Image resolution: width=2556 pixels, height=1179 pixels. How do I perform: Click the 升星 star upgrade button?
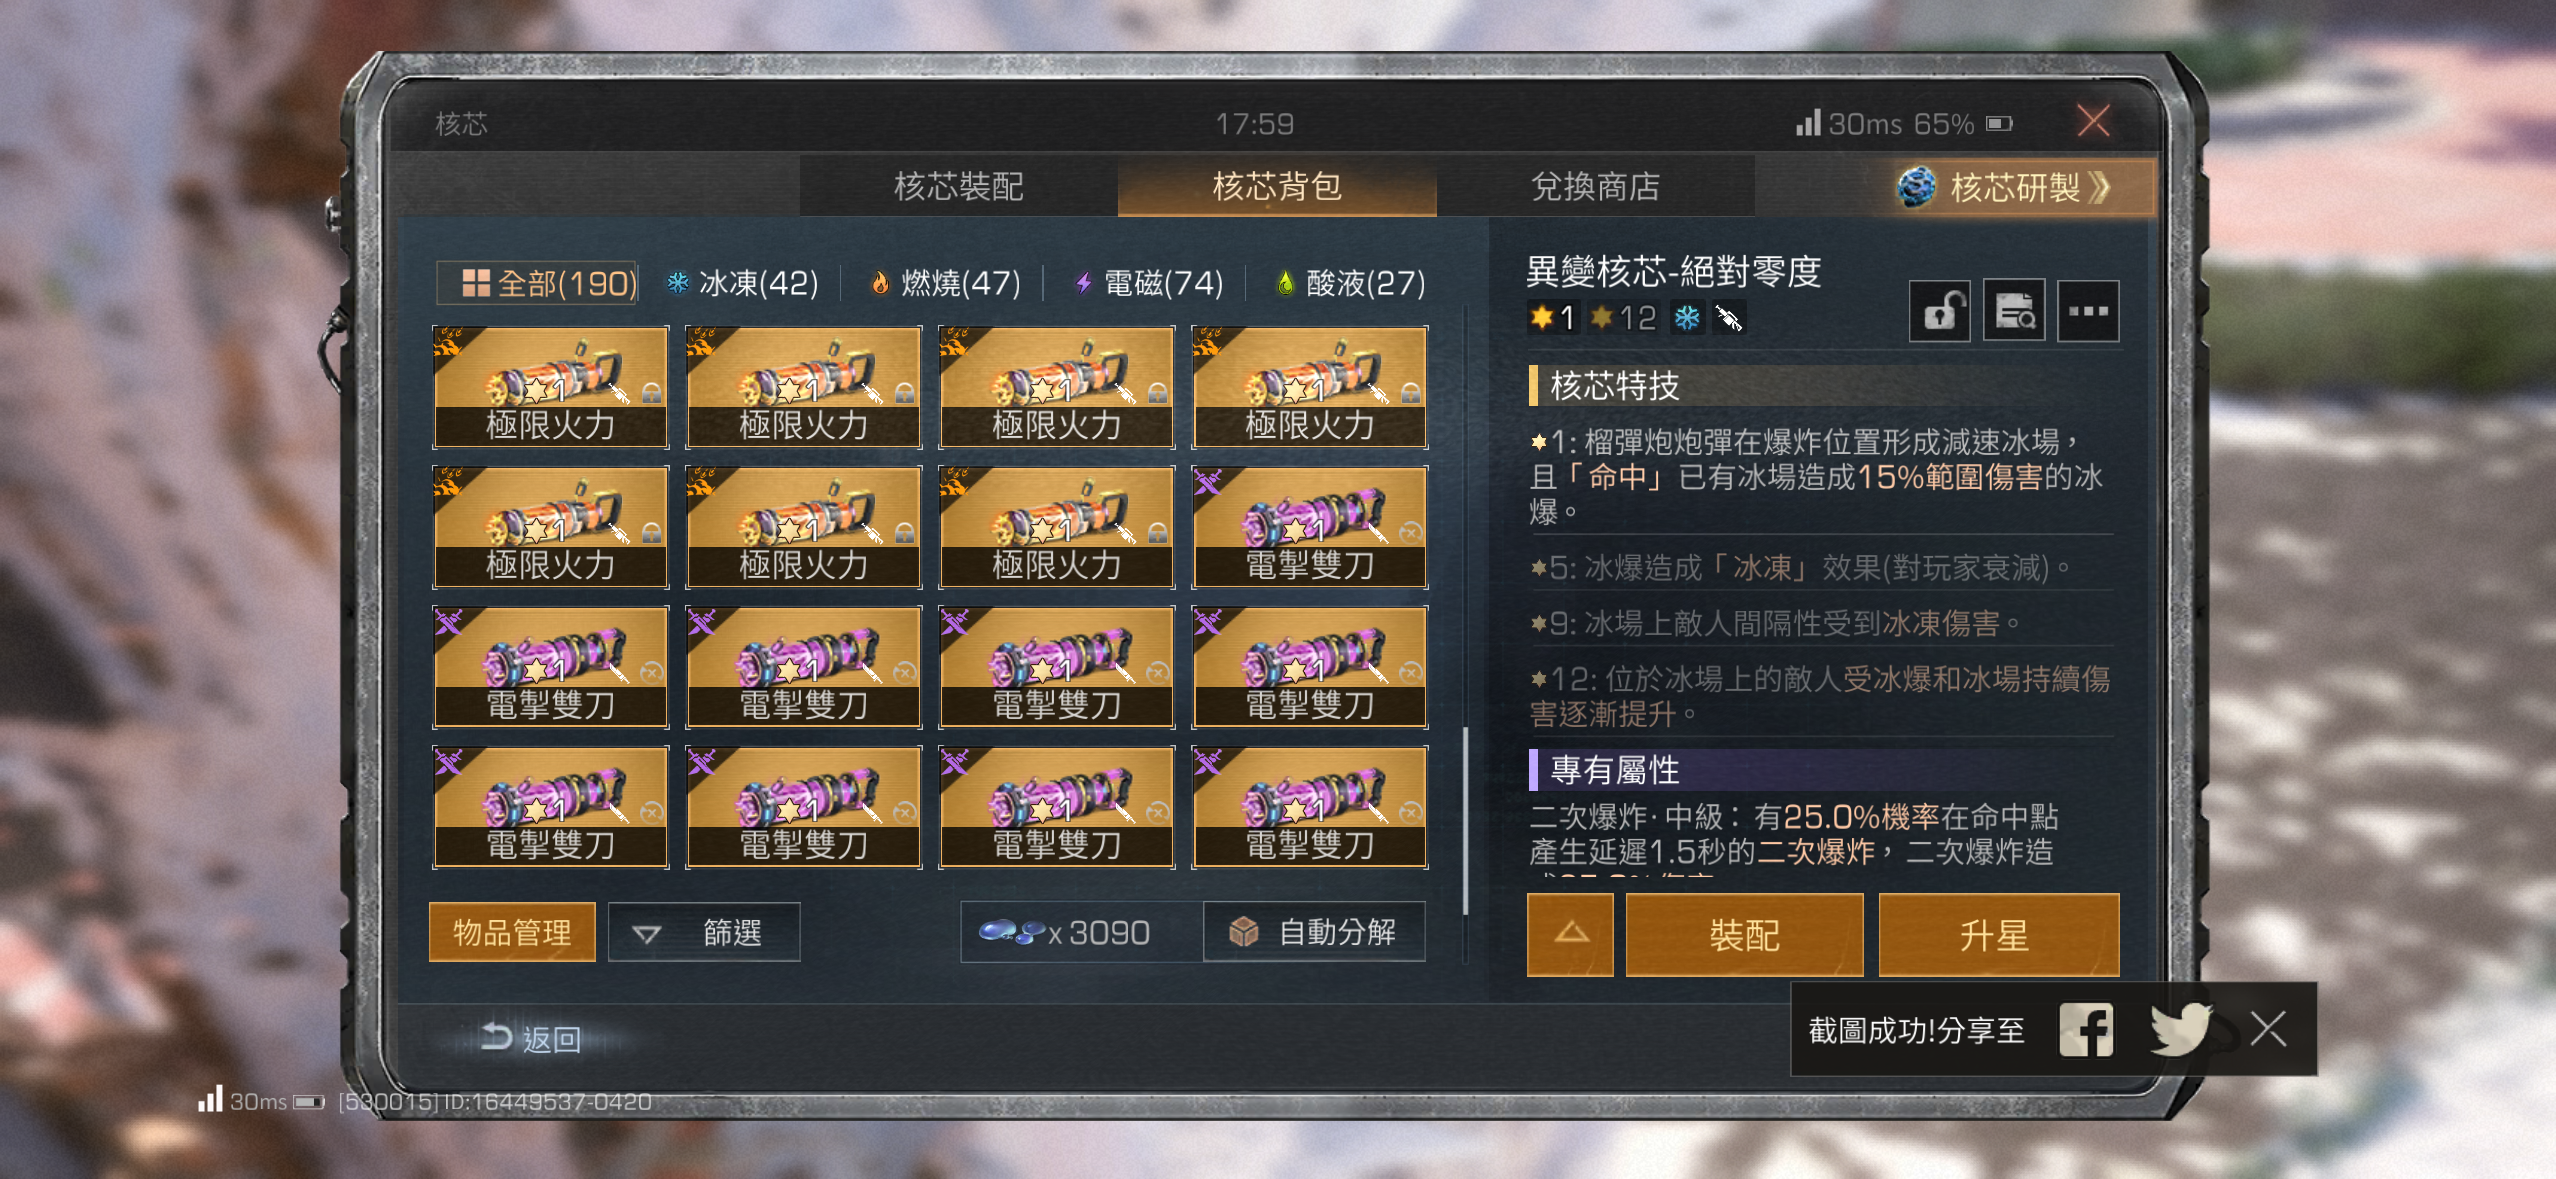[1997, 935]
